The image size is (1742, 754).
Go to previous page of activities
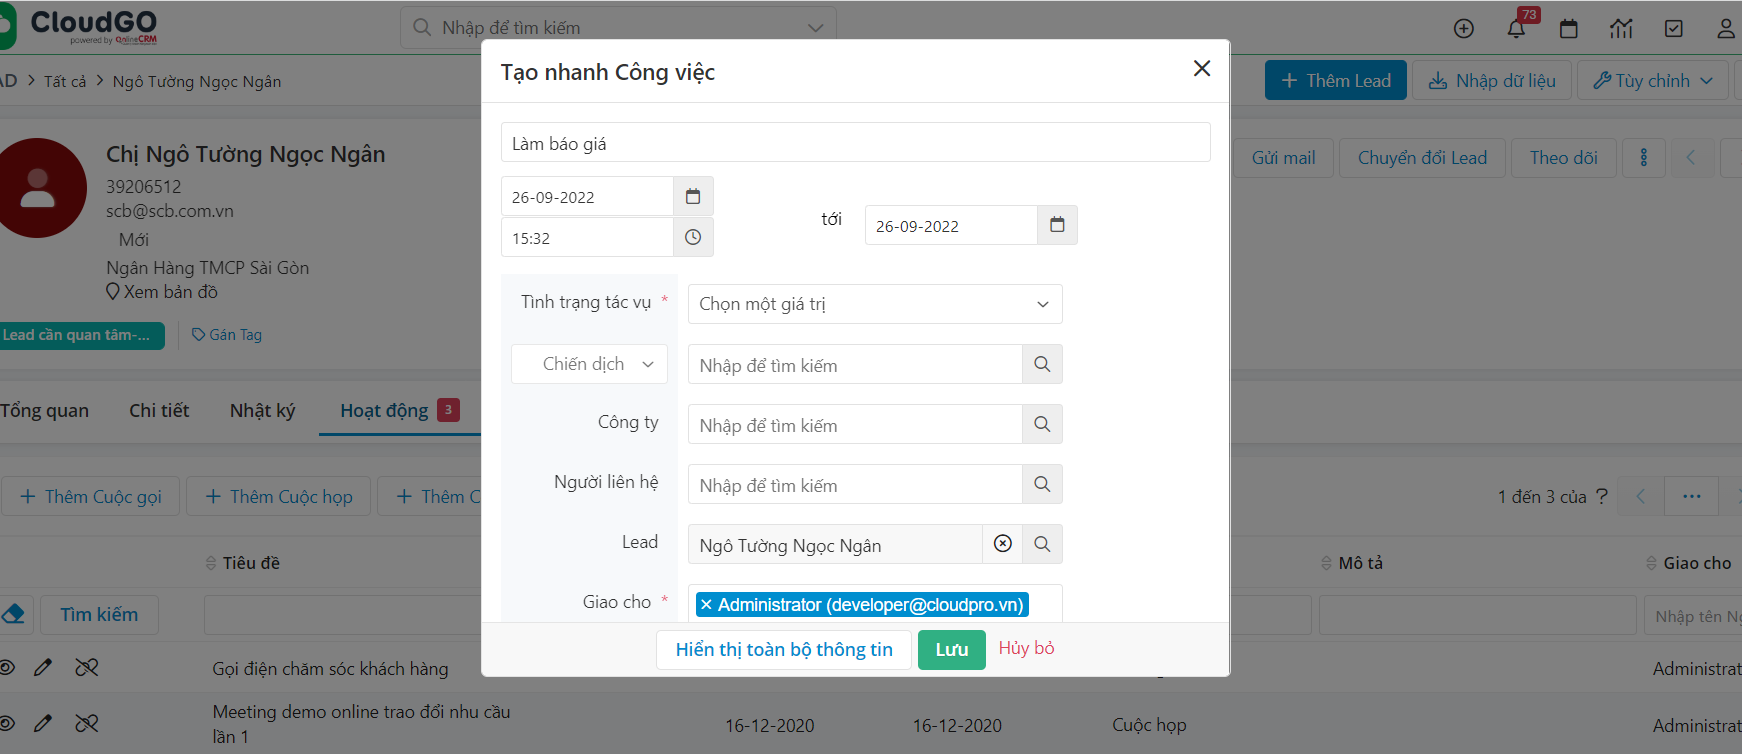point(1640,496)
